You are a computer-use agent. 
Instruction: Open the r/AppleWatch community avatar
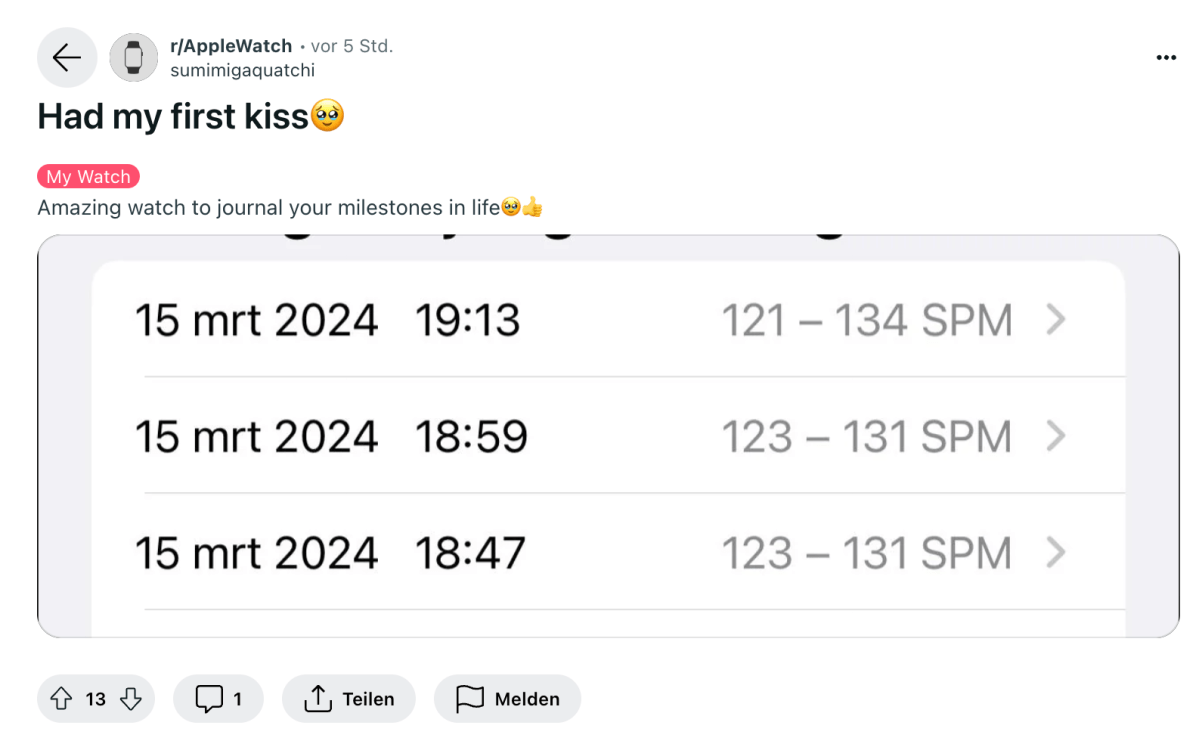[133, 57]
